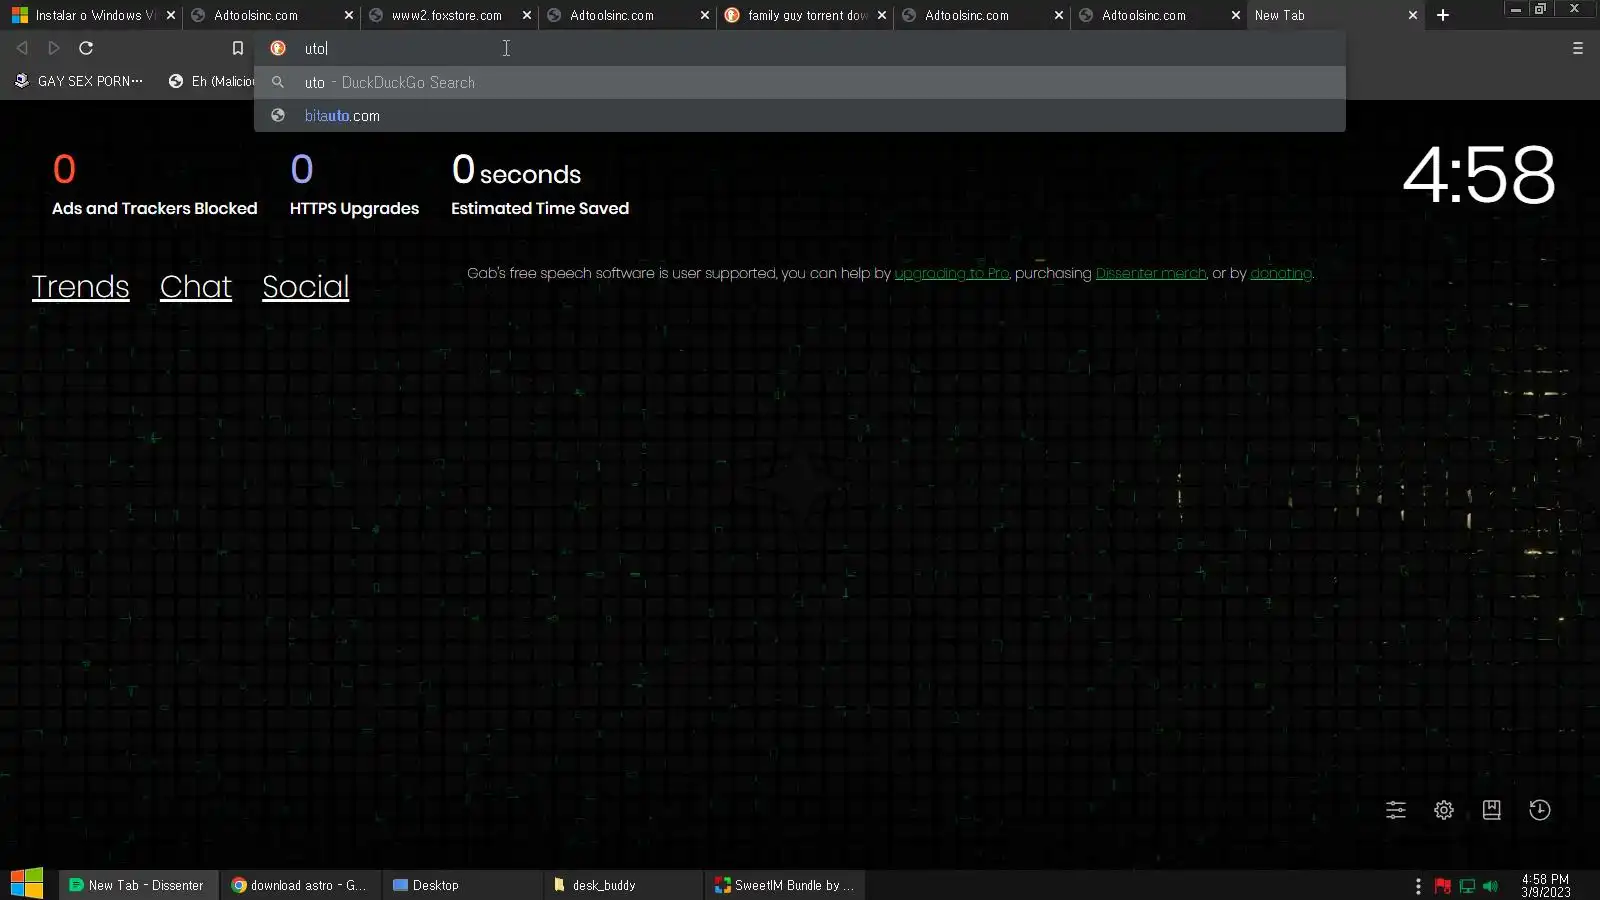Click the address bar text field
1600x900 pixels.
(800, 48)
